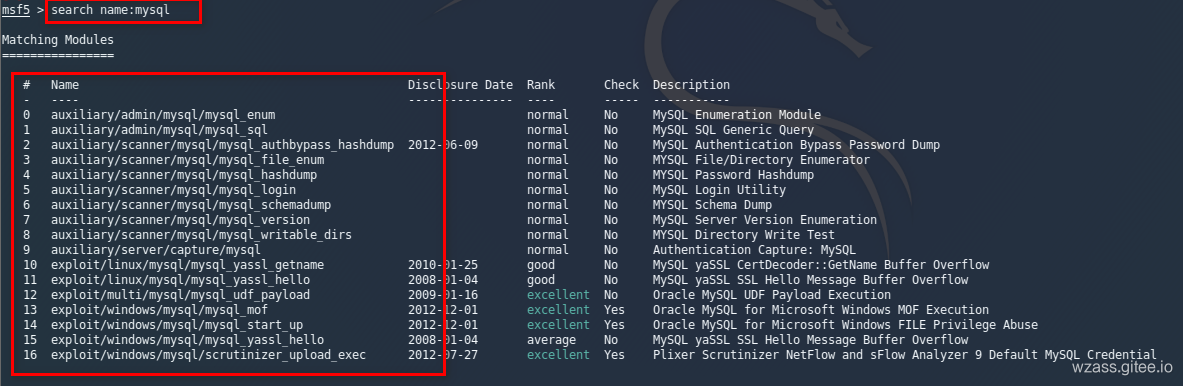1183x386 pixels.
Task: Click the 'Name' column header
Action: pos(65,85)
